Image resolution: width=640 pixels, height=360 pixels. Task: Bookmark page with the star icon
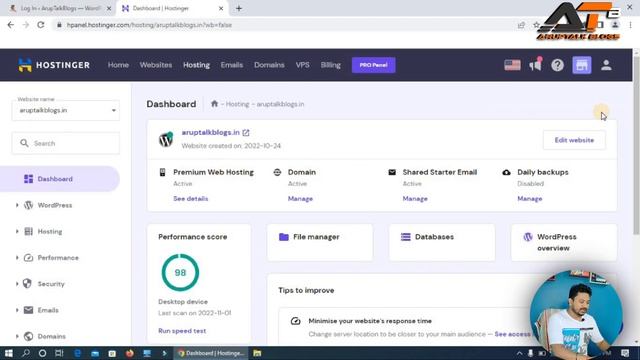click(x=536, y=25)
